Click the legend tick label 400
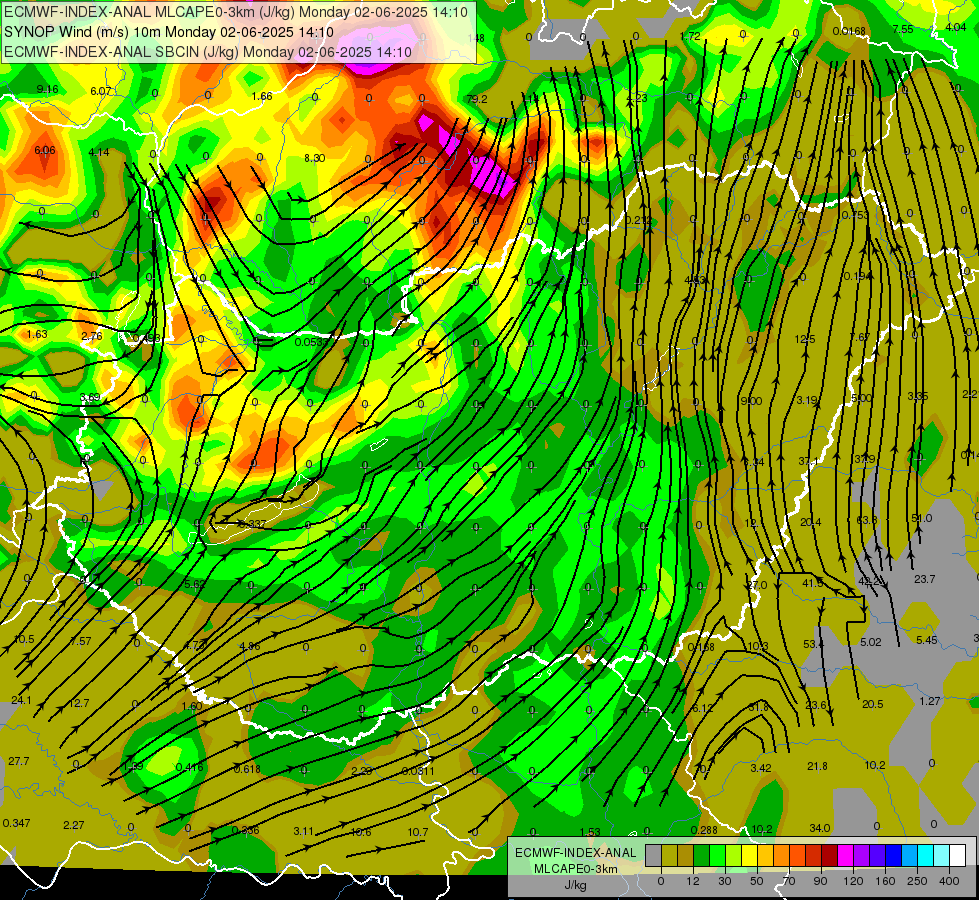The width and height of the screenshot is (979, 900). [949, 881]
